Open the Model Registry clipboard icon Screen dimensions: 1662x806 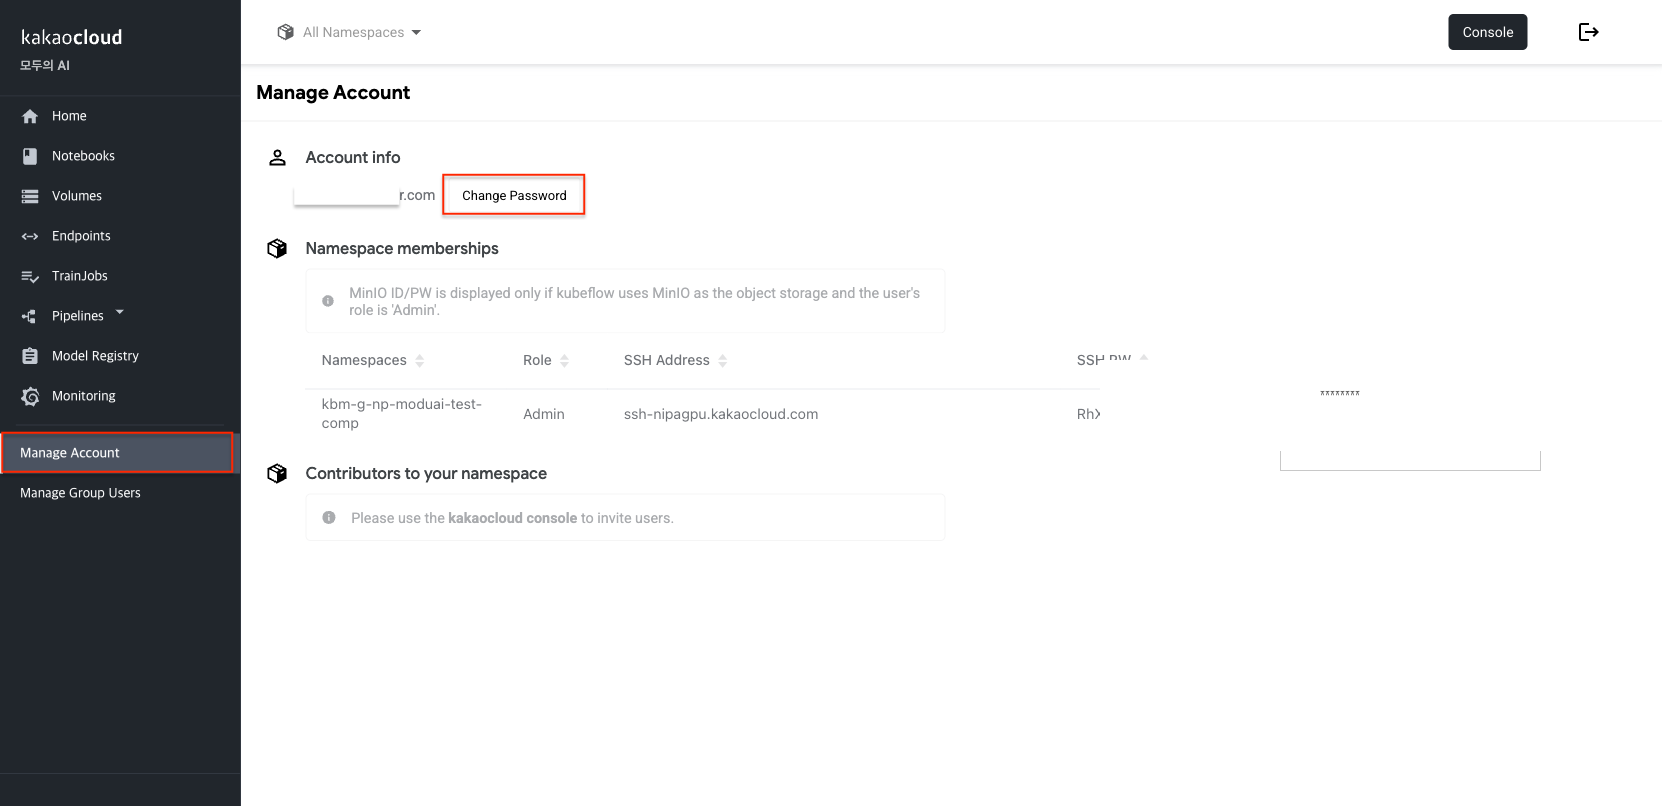tap(30, 356)
